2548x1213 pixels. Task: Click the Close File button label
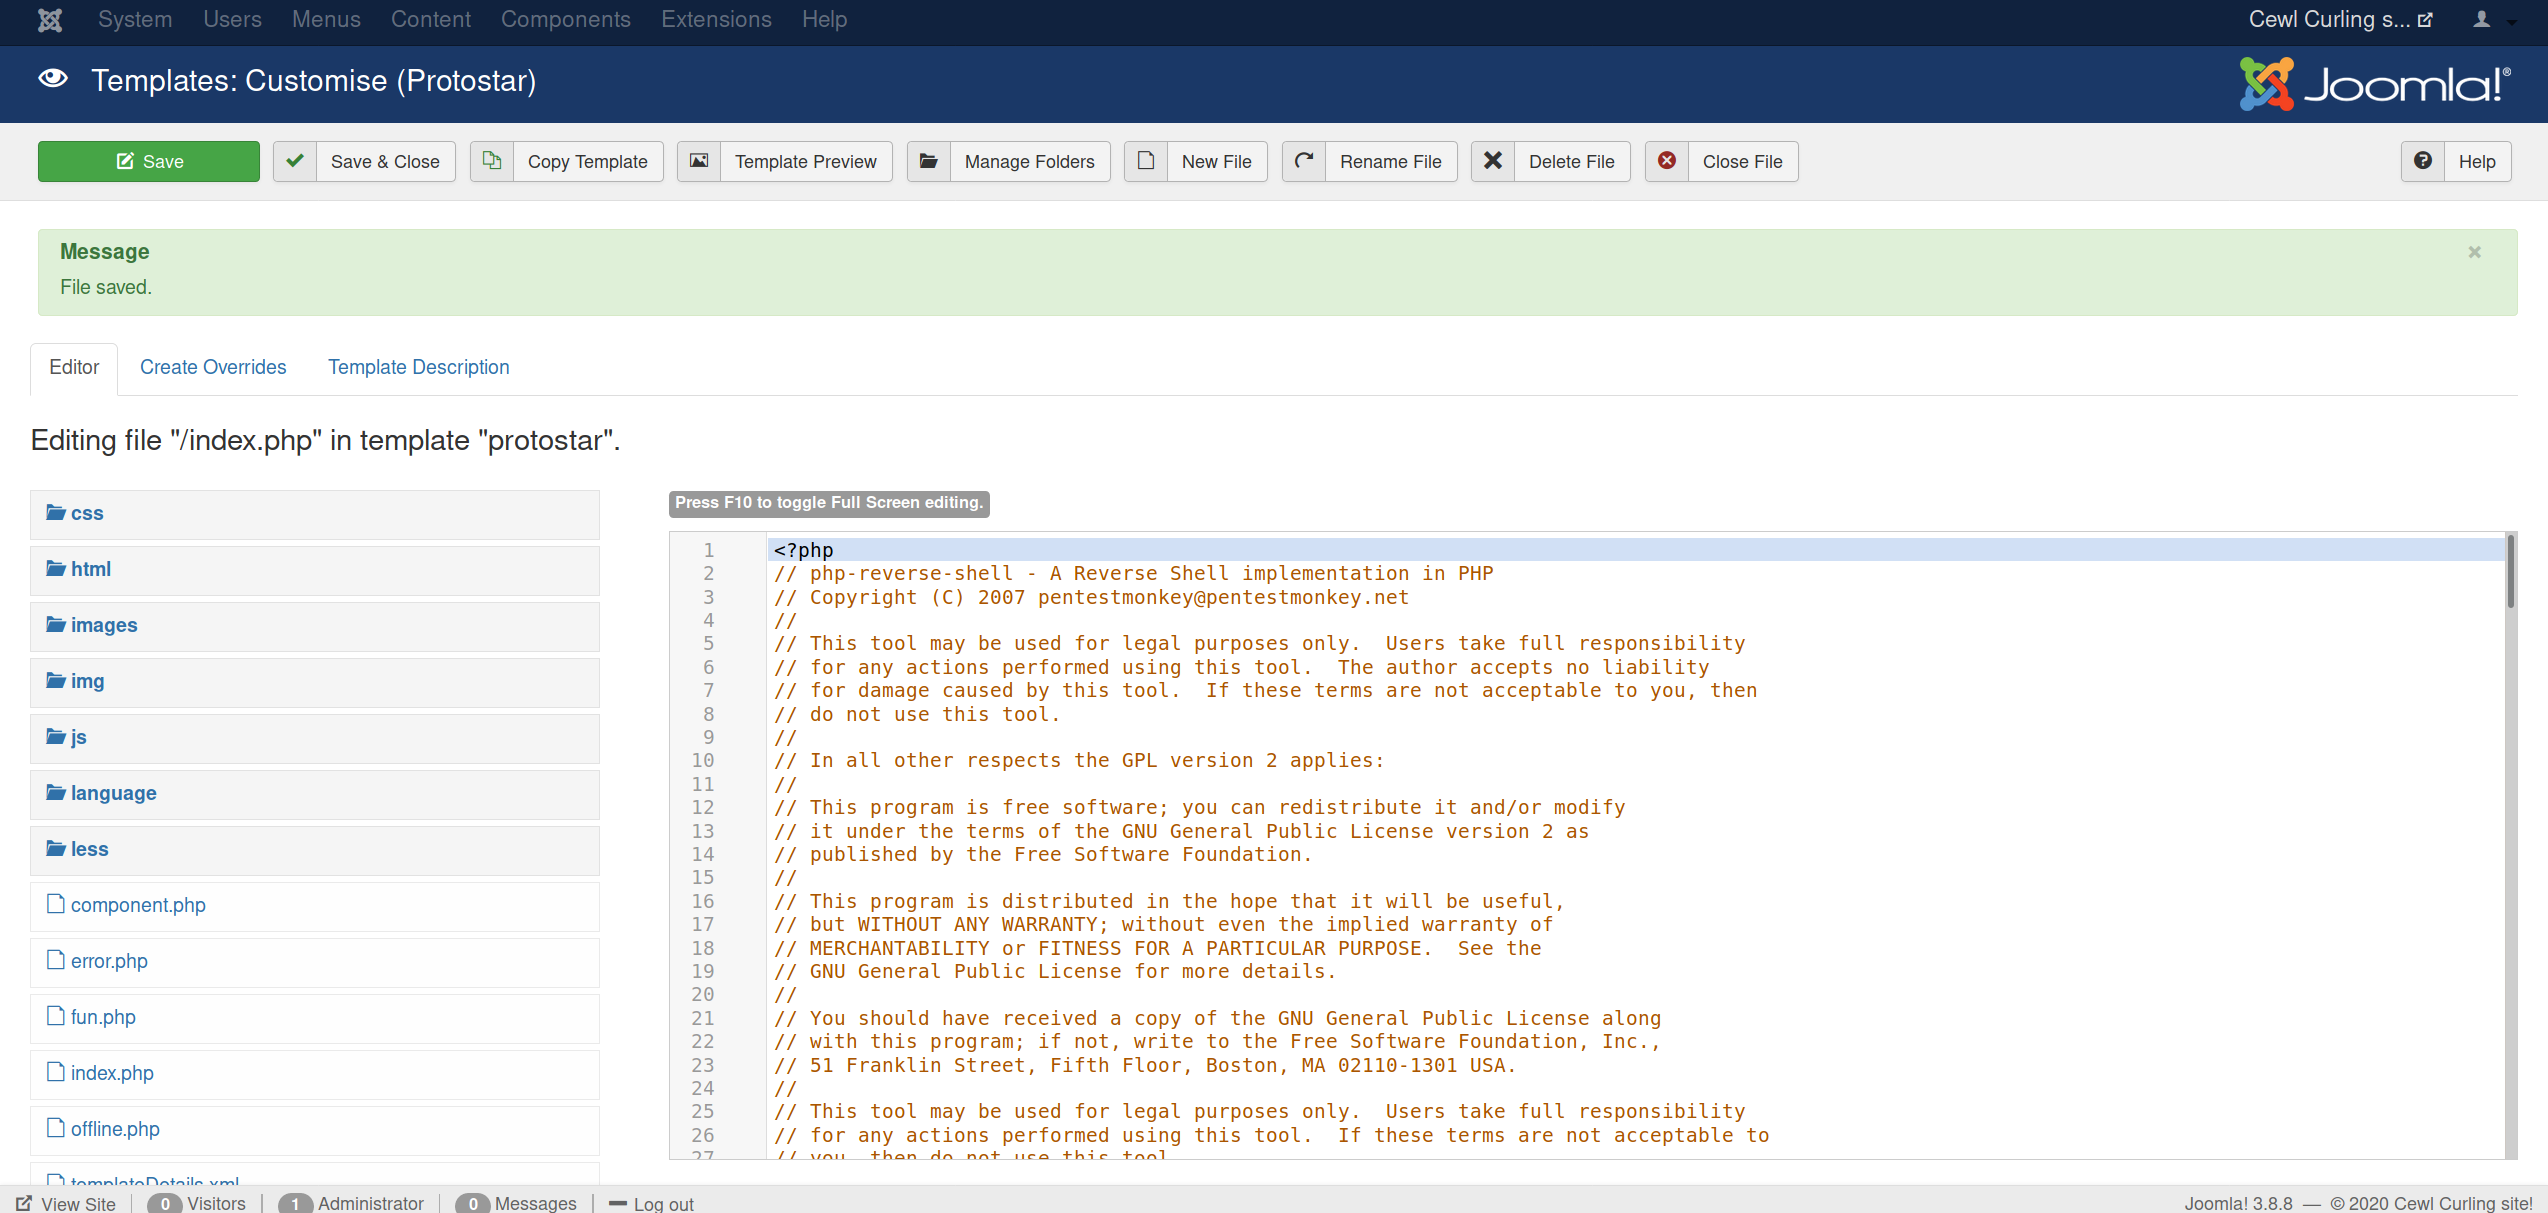(x=1743, y=162)
